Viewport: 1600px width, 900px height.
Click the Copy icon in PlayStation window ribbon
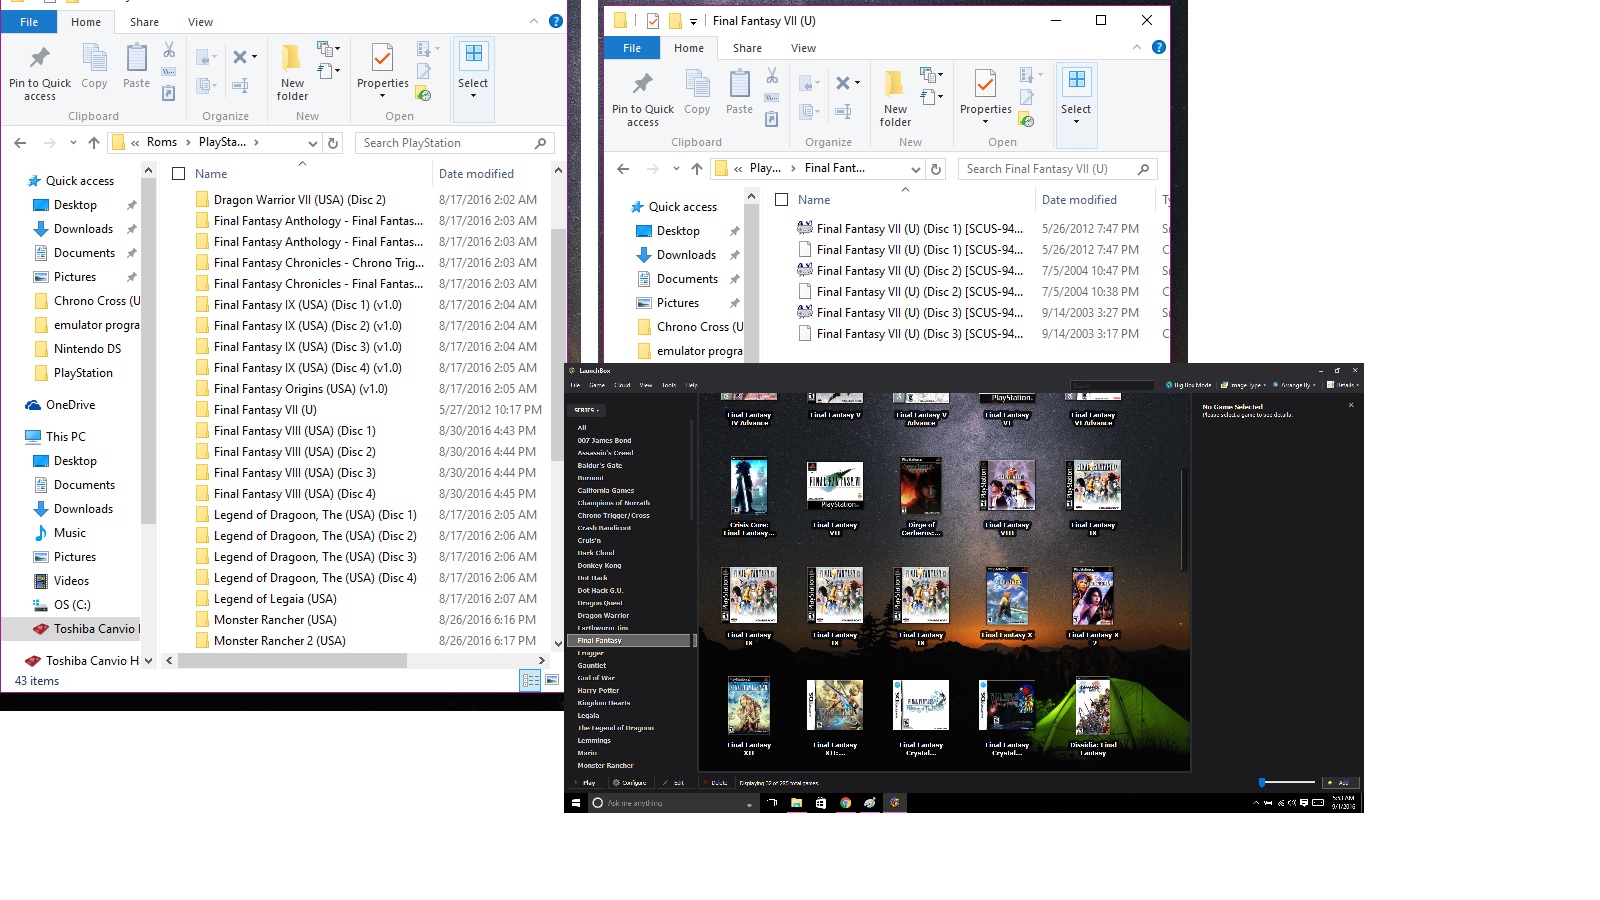click(94, 66)
